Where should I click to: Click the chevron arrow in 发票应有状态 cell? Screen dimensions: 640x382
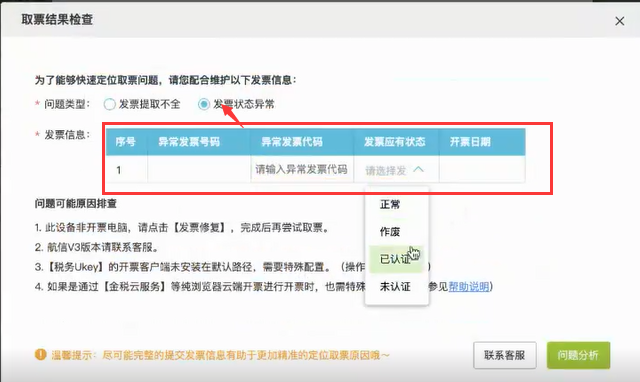point(419,169)
